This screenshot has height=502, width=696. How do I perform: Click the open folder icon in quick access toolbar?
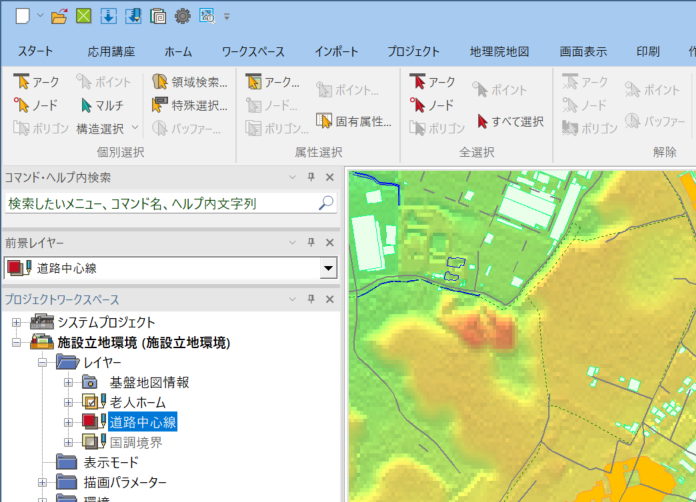(59, 16)
